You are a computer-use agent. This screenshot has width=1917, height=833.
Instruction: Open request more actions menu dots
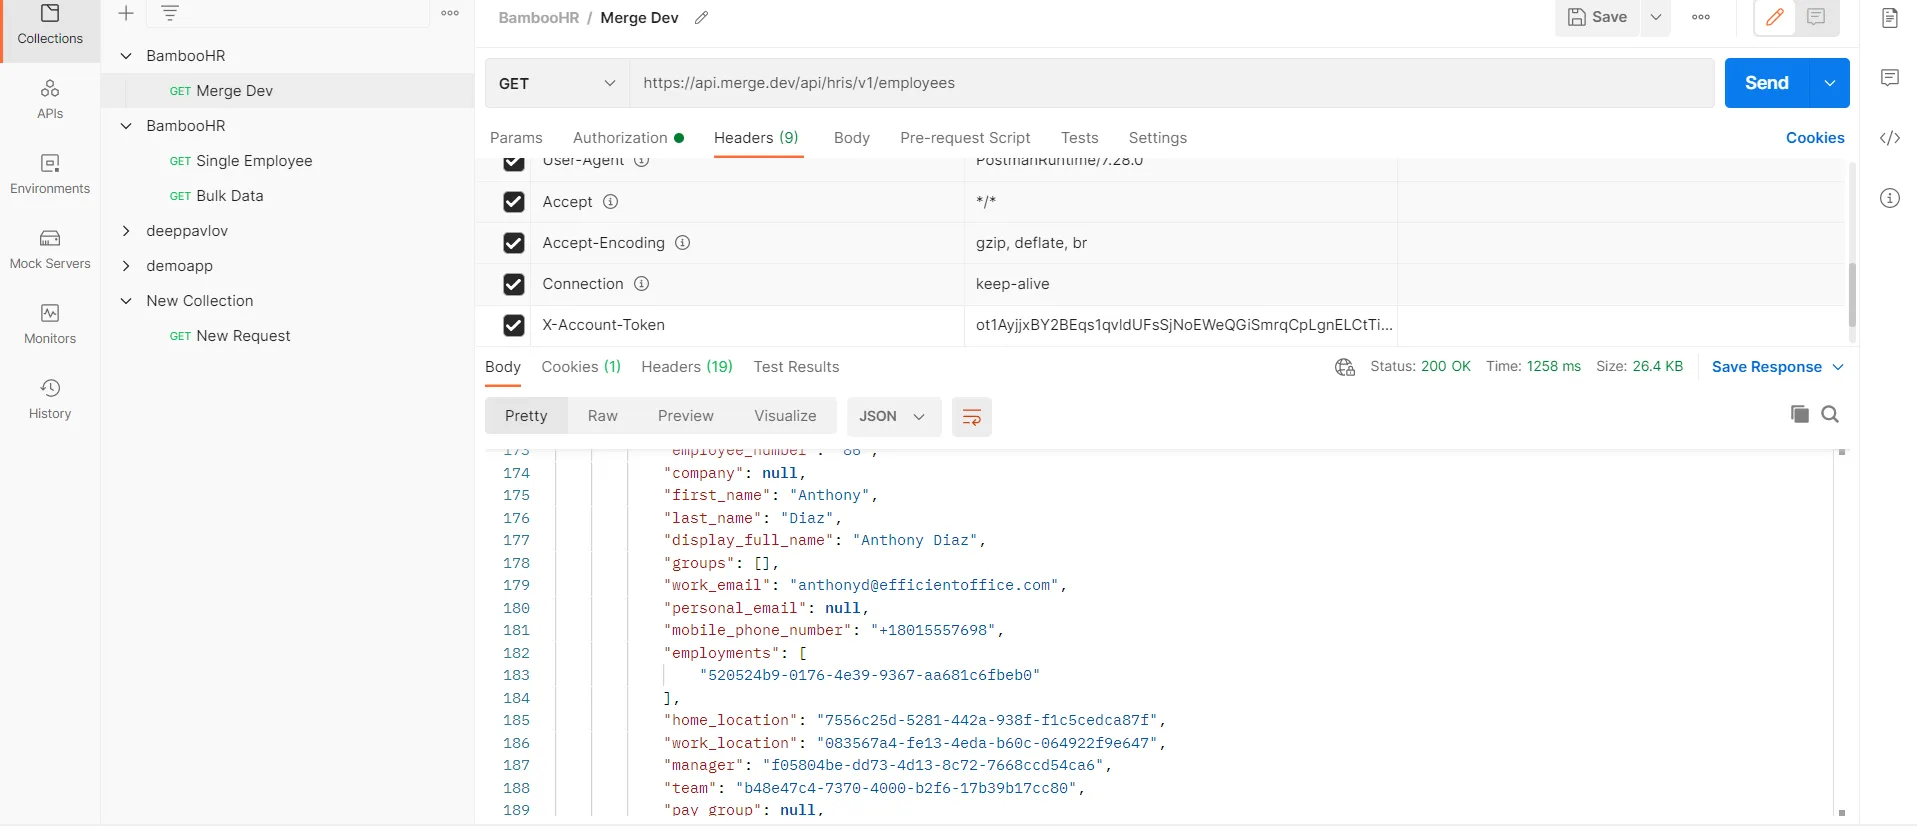pyautogui.click(x=1701, y=17)
